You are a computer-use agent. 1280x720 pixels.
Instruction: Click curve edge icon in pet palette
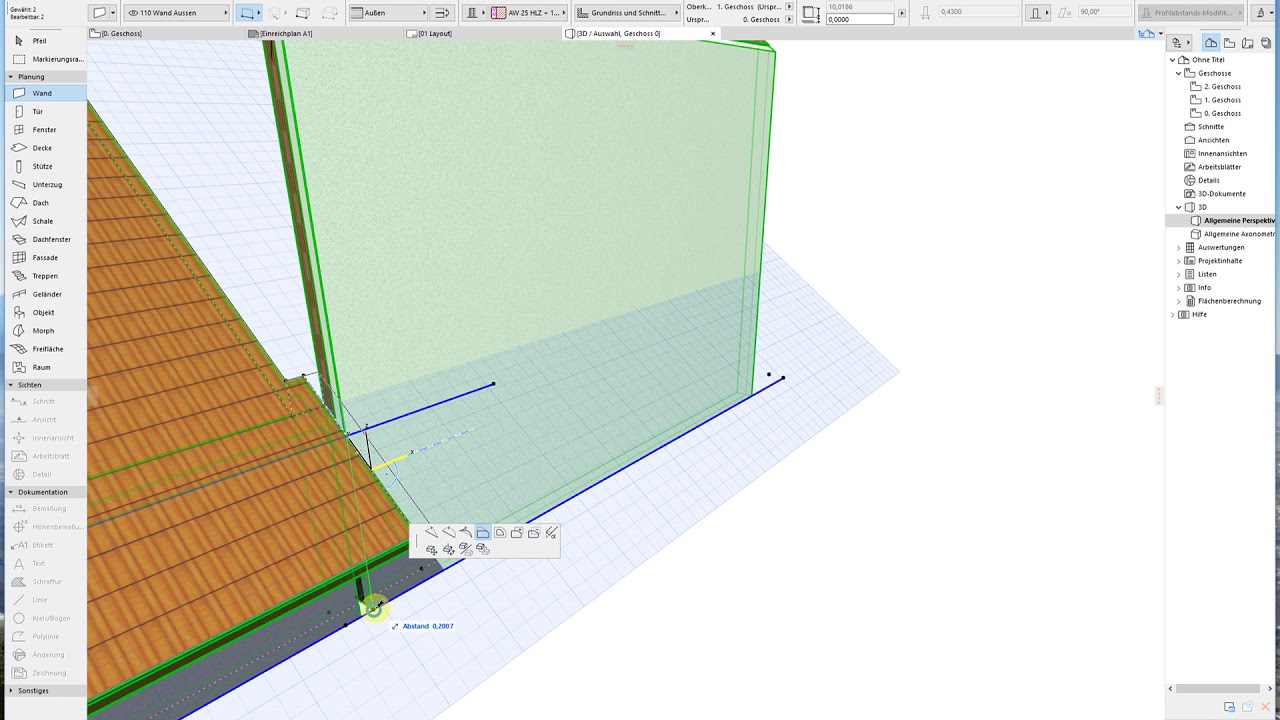coord(448,533)
